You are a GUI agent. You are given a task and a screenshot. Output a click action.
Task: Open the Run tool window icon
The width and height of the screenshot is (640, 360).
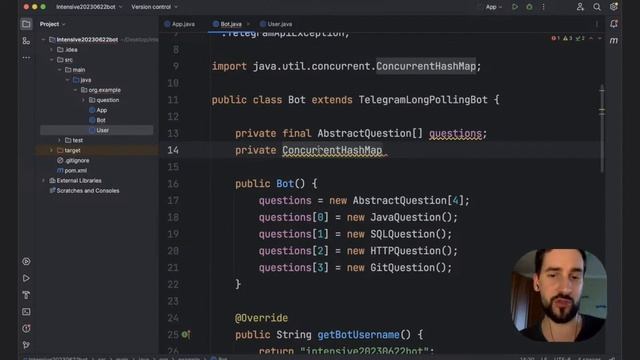click(x=26, y=278)
